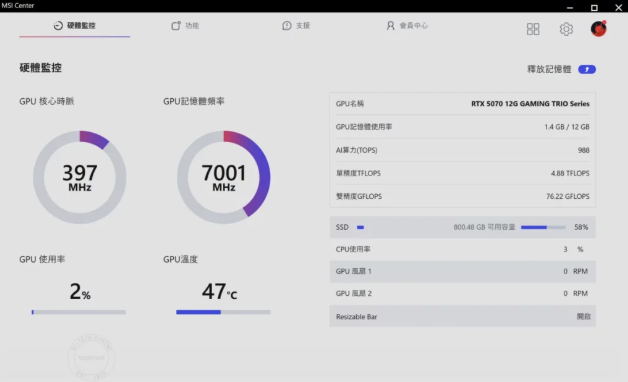Open settings via the gear icon

pyautogui.click(x=566, y=29)
